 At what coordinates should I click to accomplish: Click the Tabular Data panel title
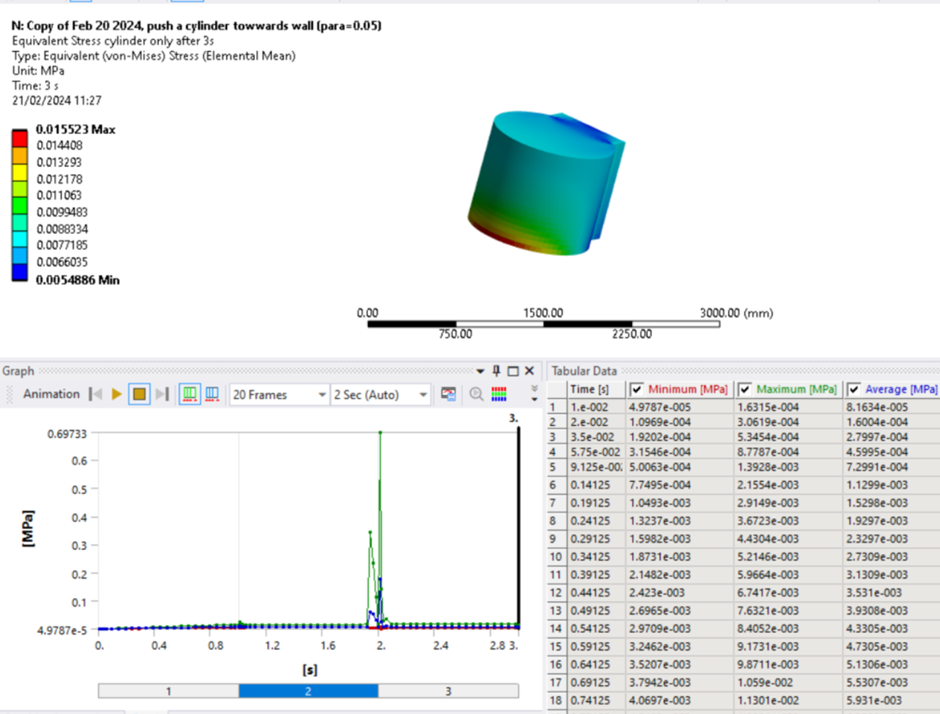(584, 371)
